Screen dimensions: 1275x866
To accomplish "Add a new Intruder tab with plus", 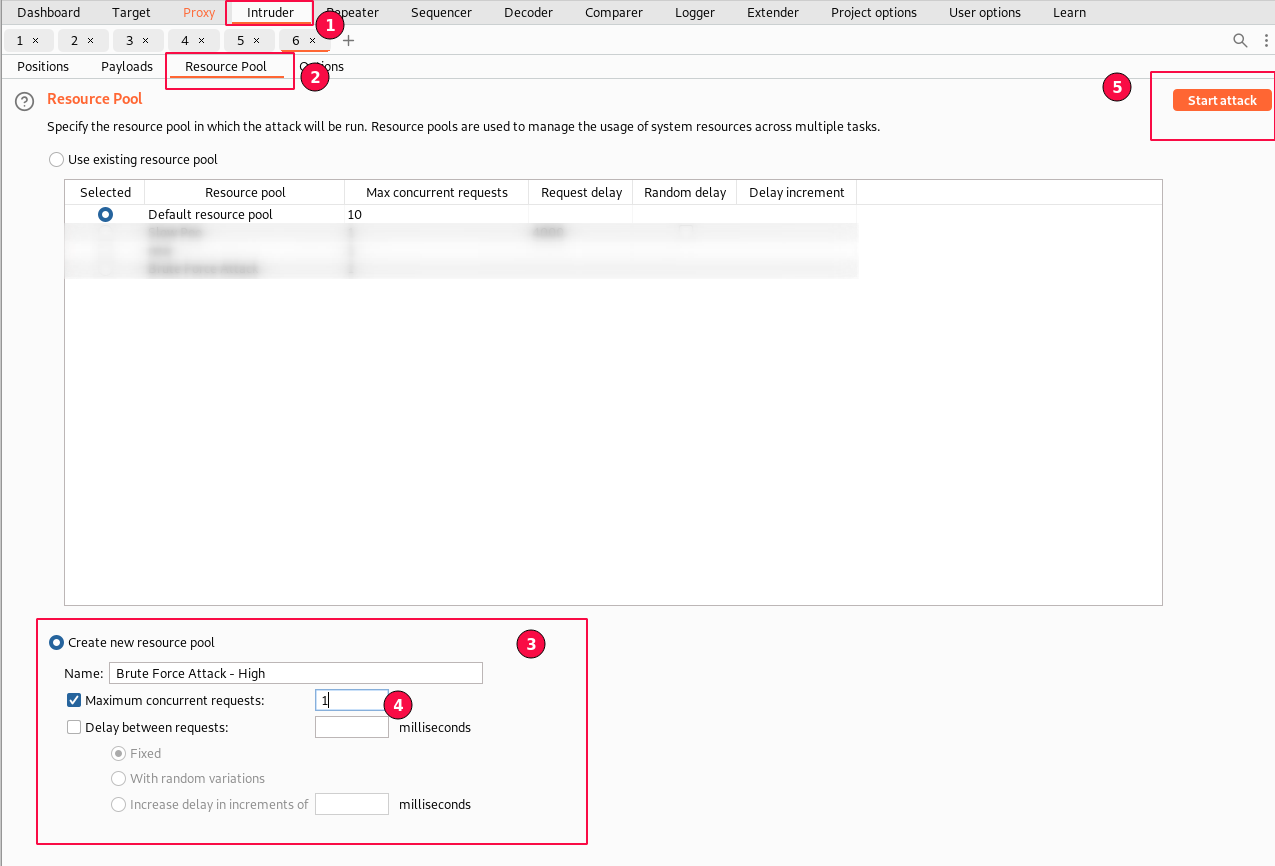I will point(349,41).
